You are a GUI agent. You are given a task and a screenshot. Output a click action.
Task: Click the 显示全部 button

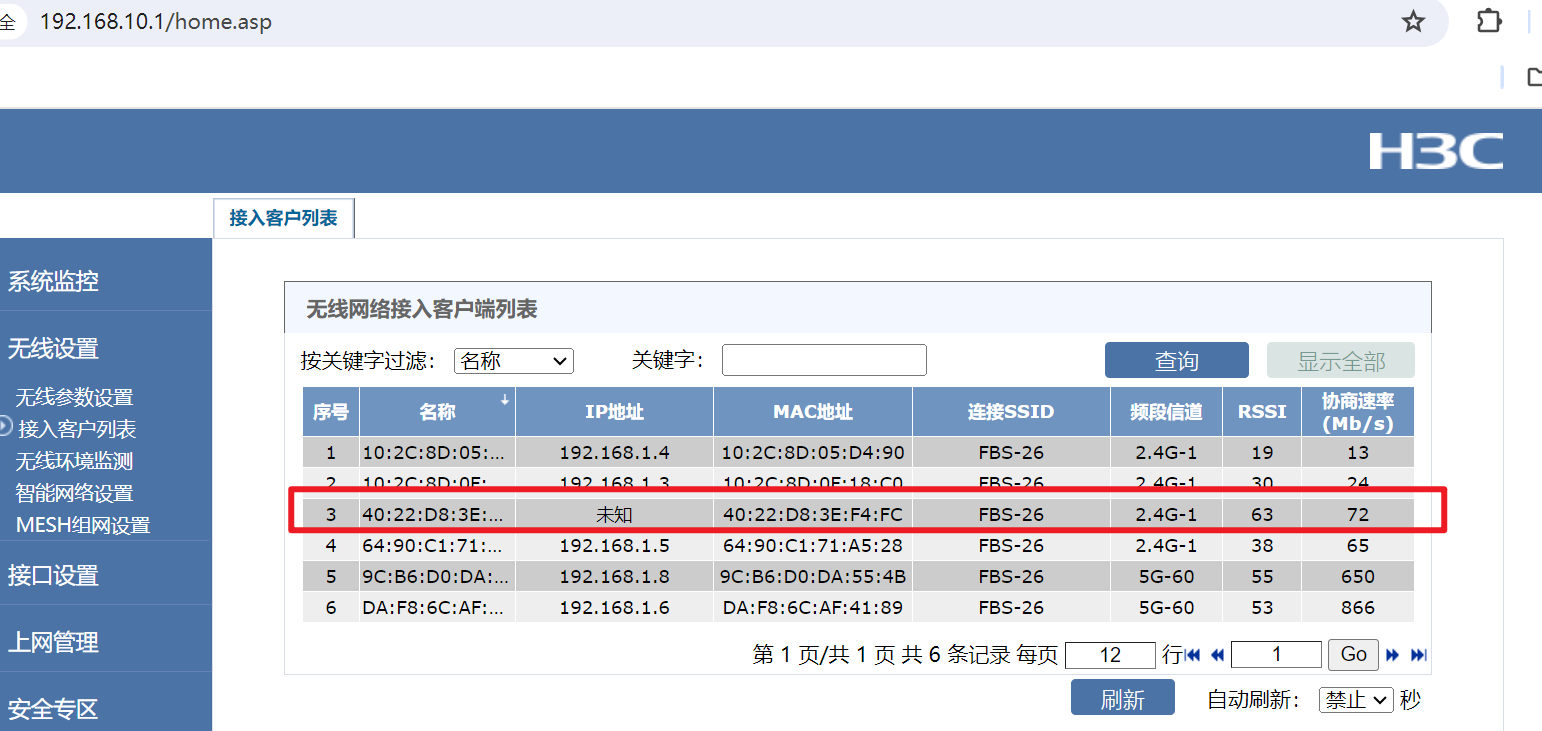(1341, 361)
